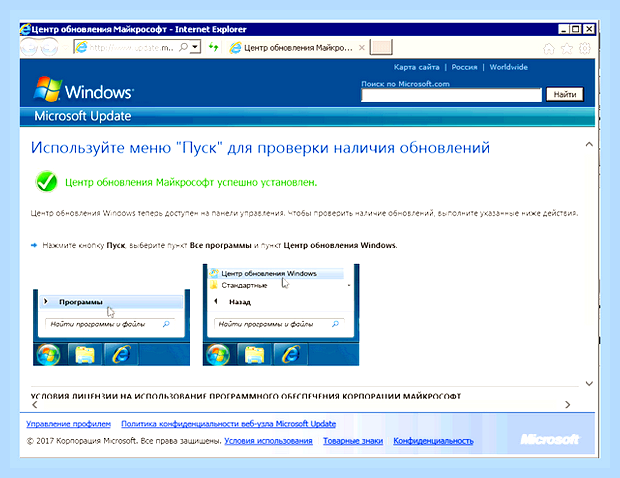Image resolution: width=620 pixels, height=478 pixels.
Task: Open the 'Управление профилем' link
Action: (x=68, y=424)
